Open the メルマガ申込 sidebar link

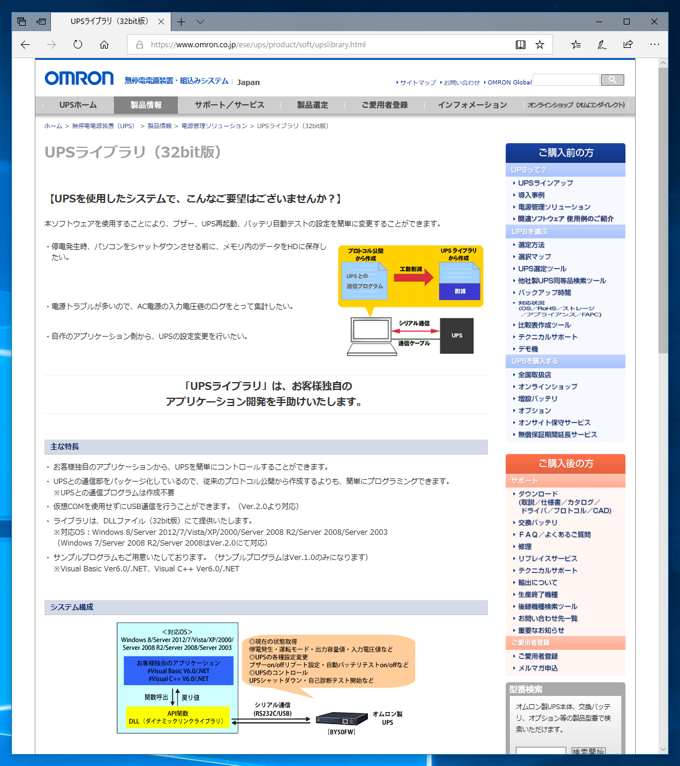(x=538, y=668)
